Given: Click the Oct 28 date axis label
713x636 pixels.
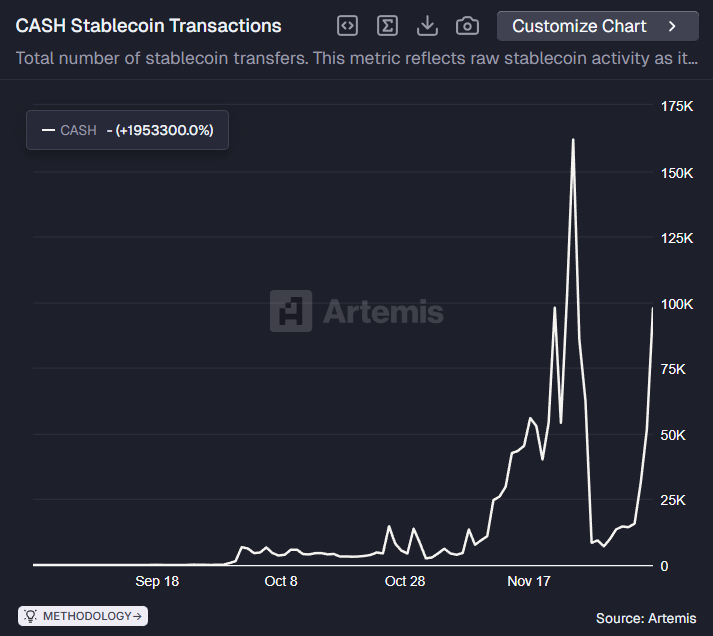Looking at the screenshot, I should coord(404,581).
